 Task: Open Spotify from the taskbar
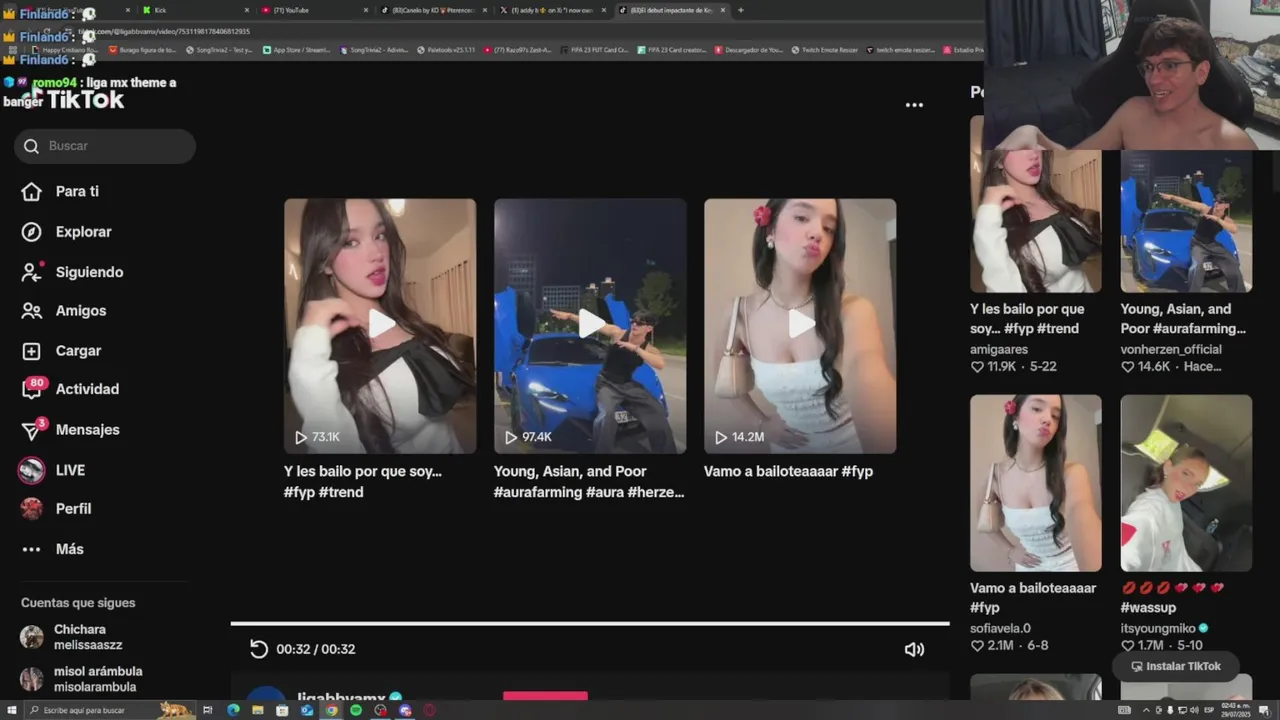(x=356, y=710)
